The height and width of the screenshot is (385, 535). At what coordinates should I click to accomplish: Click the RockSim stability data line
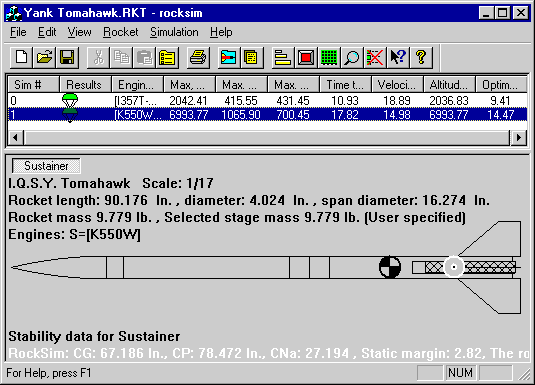[269, 354]
